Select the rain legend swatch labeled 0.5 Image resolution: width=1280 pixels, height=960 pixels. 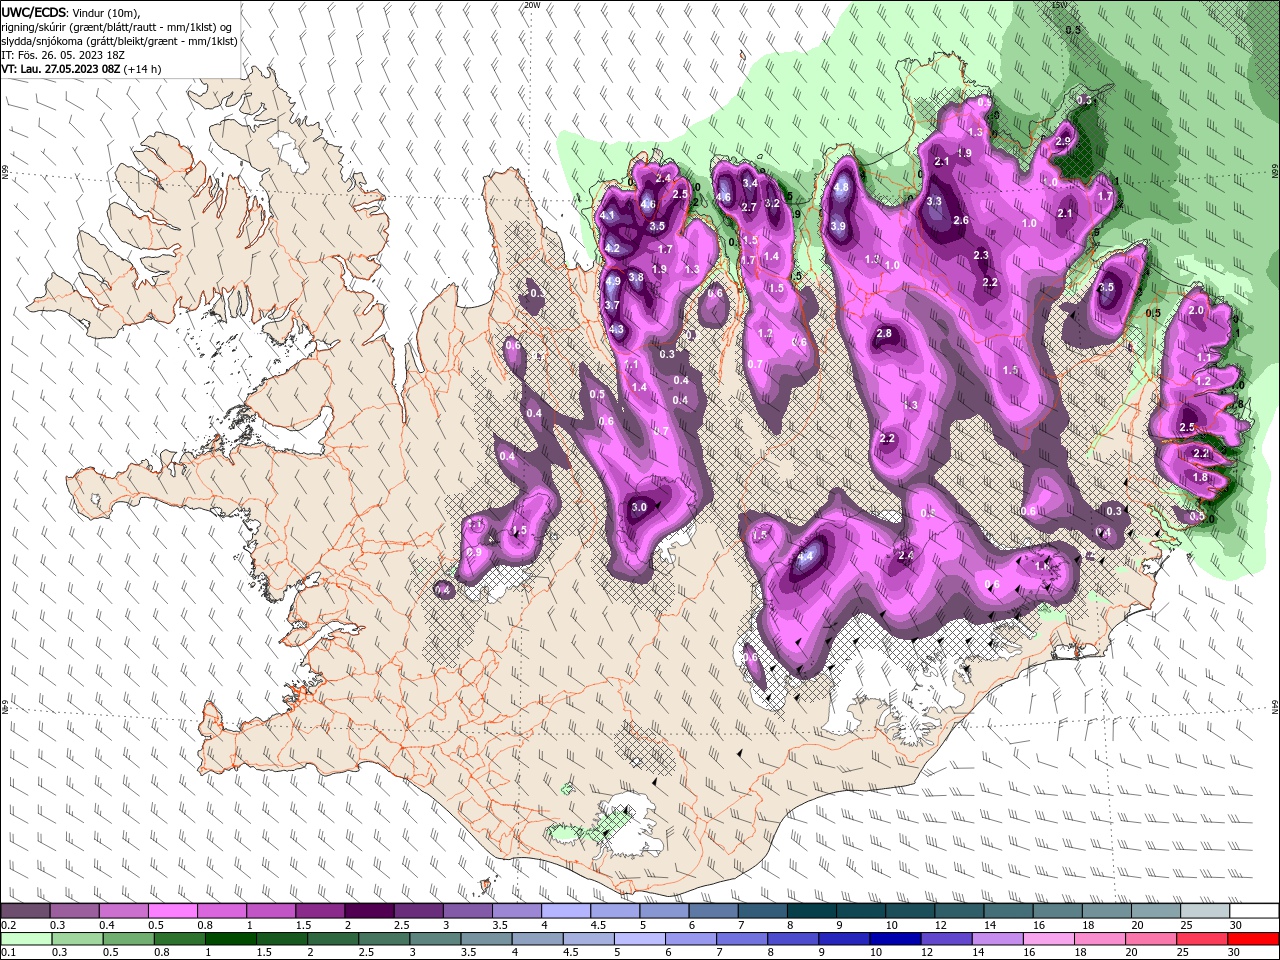pyautogui.click(x=129, y=939)
